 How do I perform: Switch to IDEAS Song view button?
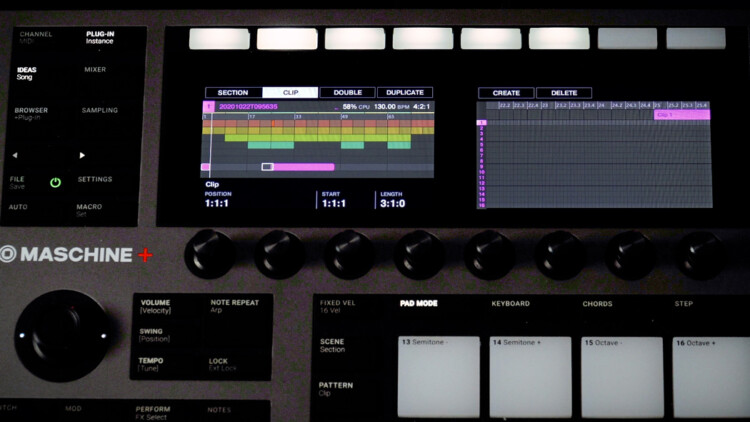(26, 73)
